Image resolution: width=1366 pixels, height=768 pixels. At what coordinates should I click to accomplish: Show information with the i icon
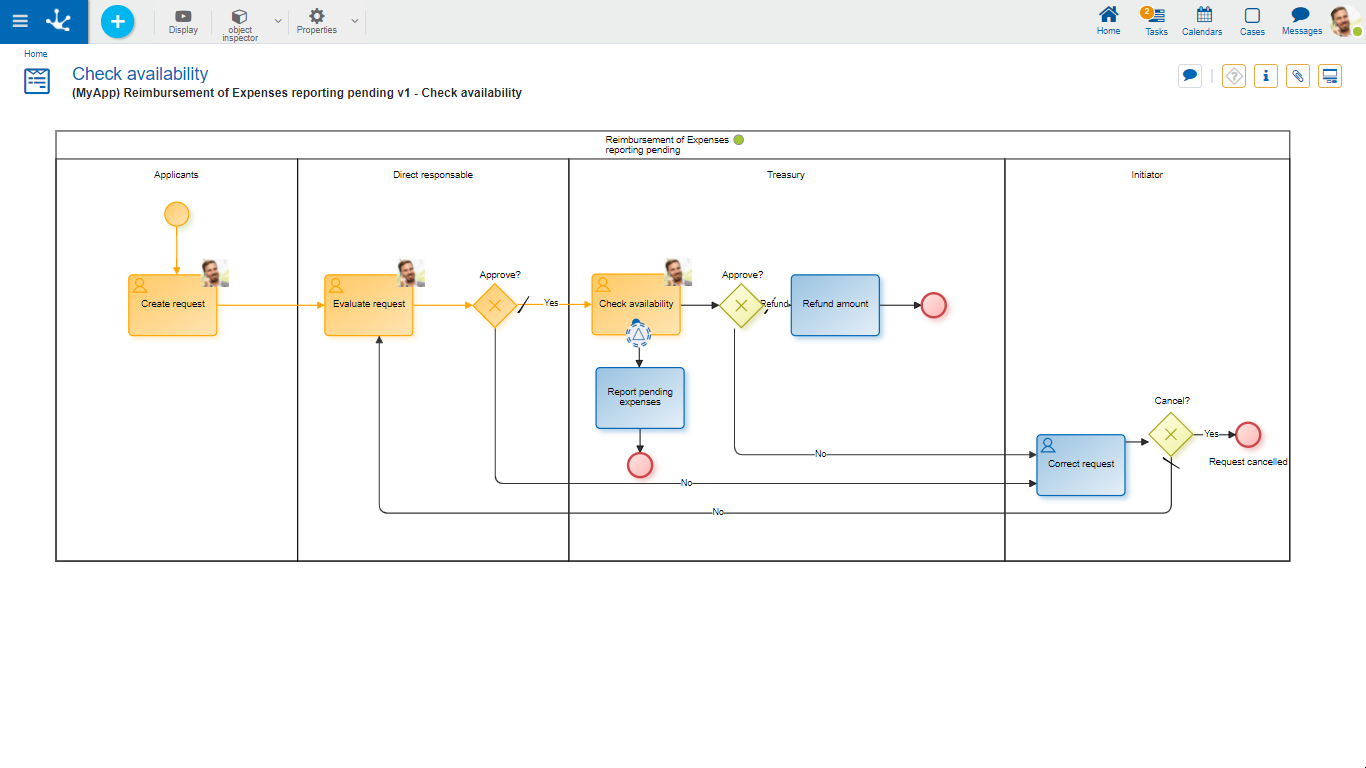1266,76
